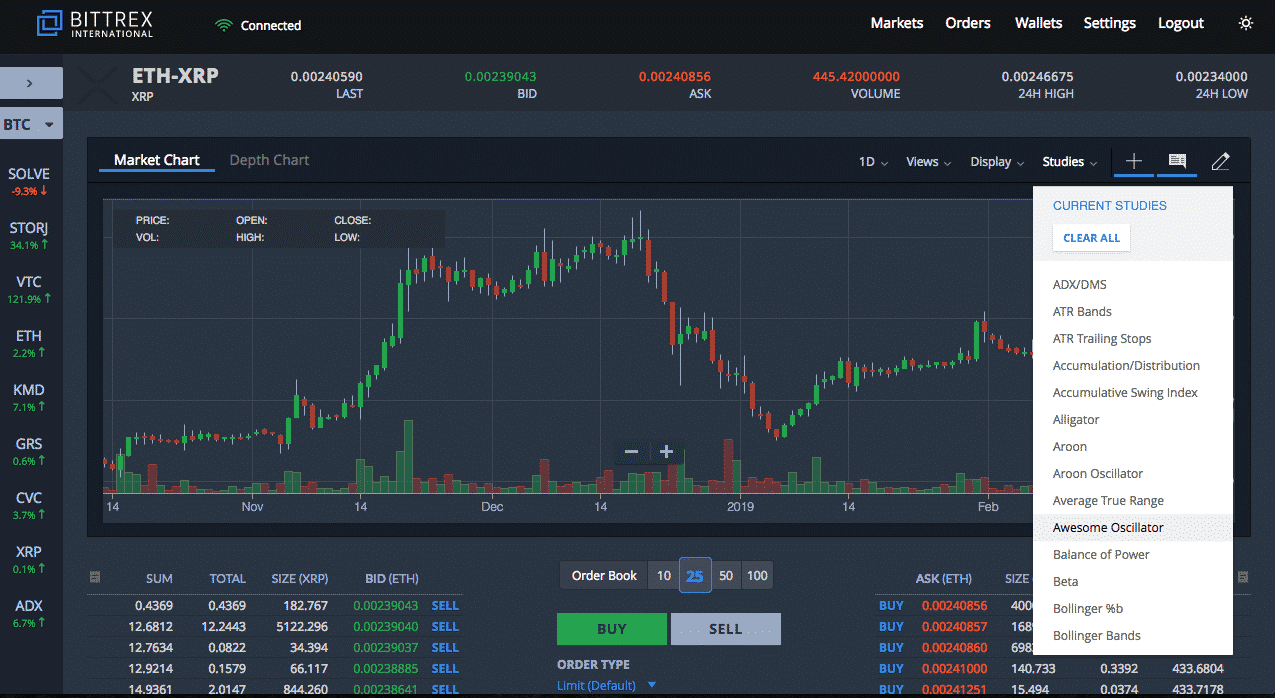Zoom in the chart with plus icon

pyautogui.click(x=667, y=451)
